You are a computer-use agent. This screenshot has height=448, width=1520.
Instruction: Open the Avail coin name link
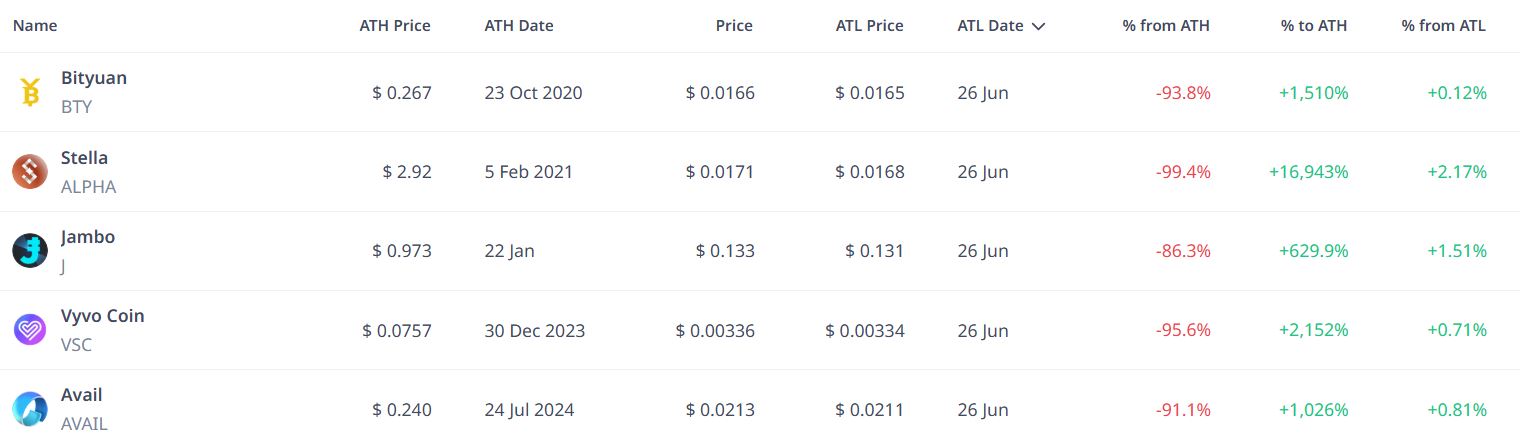[82, 395]
